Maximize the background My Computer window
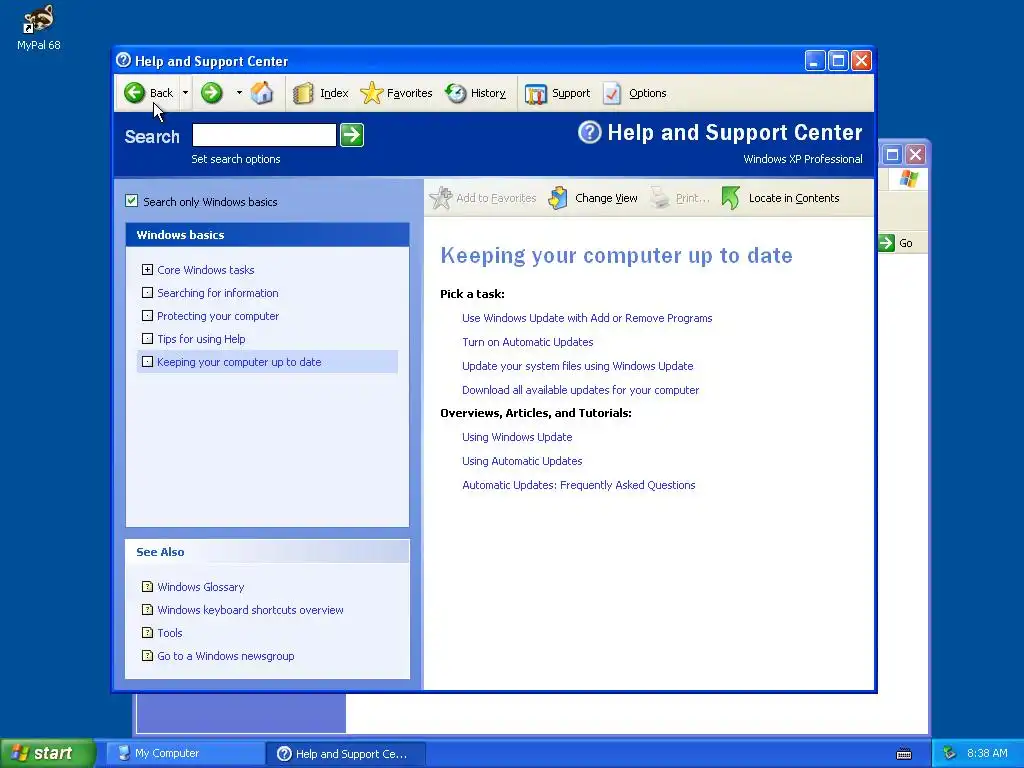Viewport: 1024px width, 768px height. [x=892, y=155]
